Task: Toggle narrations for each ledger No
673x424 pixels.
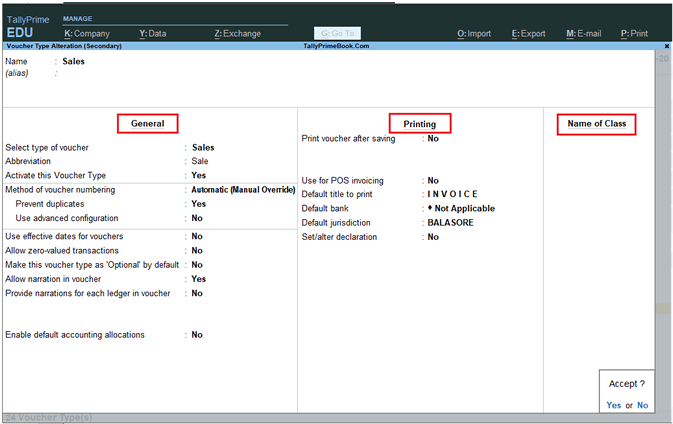Action: point(197,294)
